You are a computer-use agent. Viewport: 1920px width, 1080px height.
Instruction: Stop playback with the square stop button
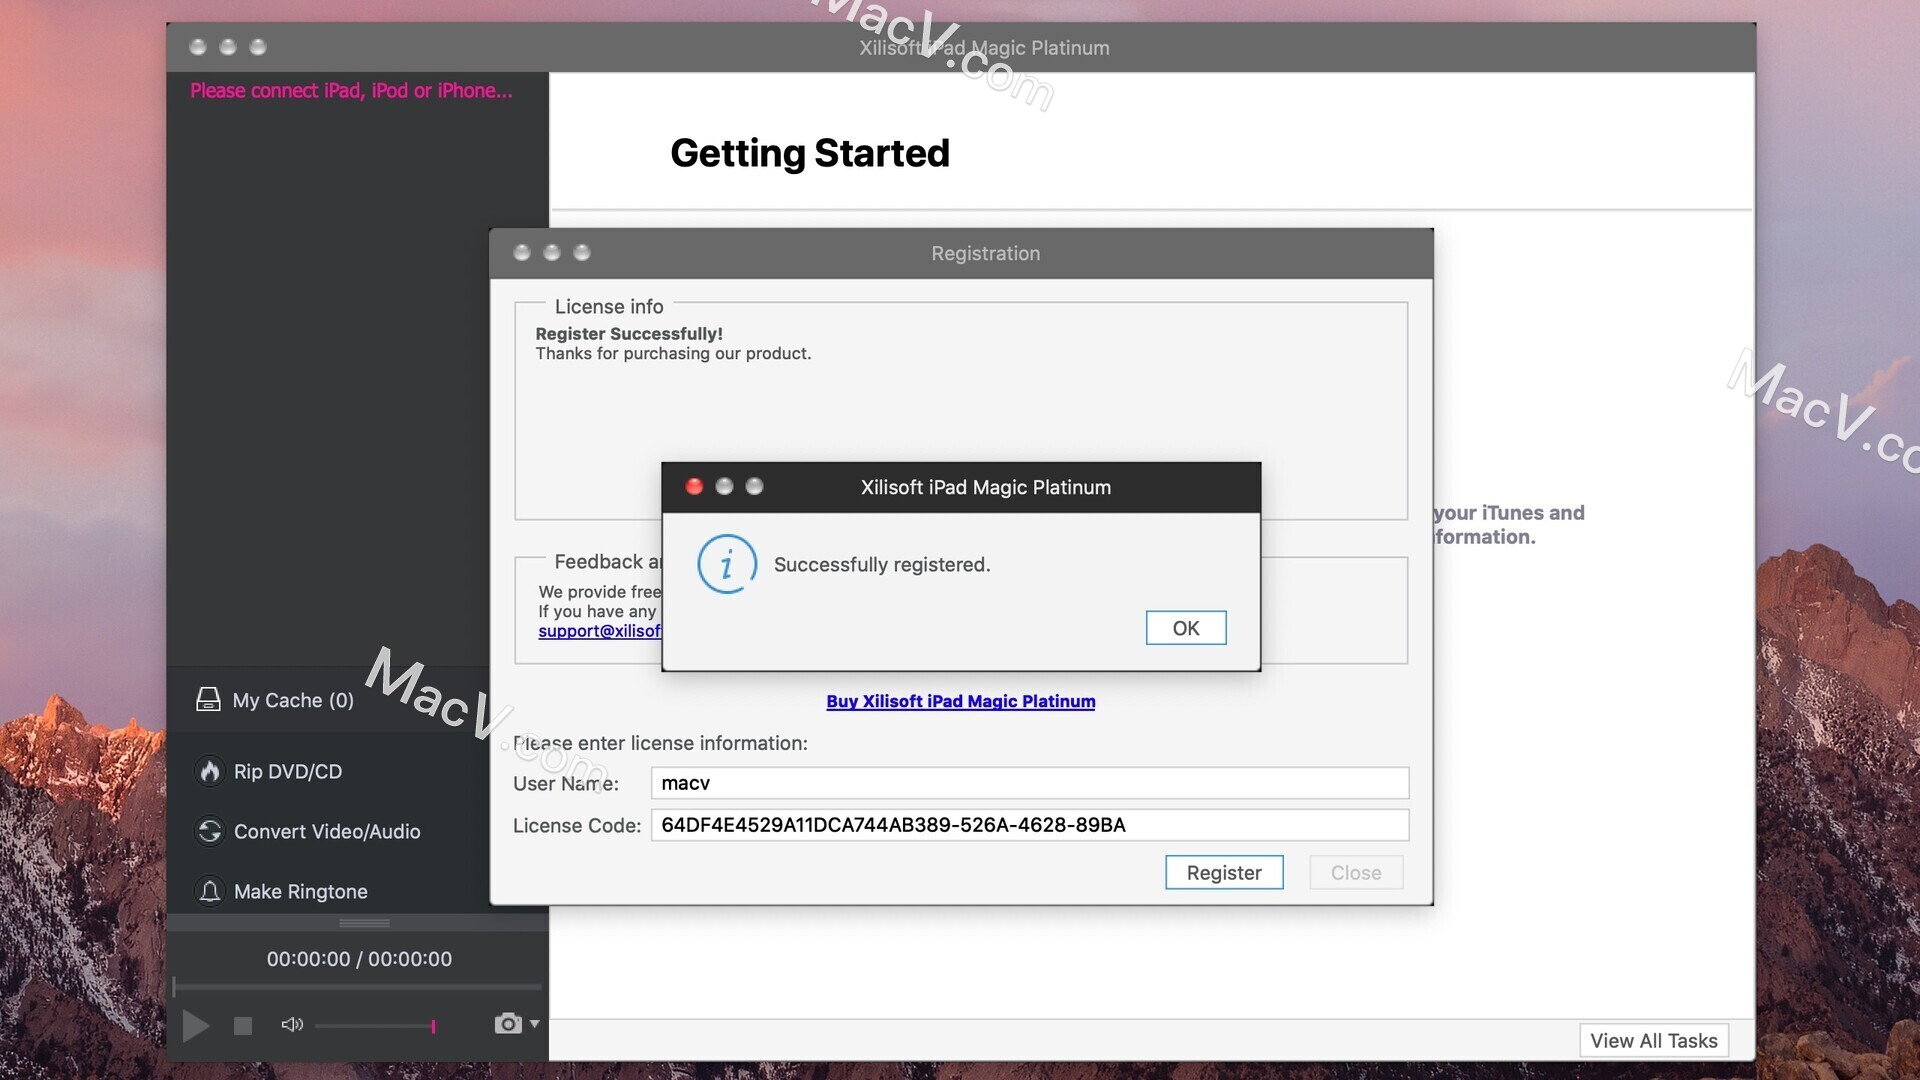(x=243, y=1026)
